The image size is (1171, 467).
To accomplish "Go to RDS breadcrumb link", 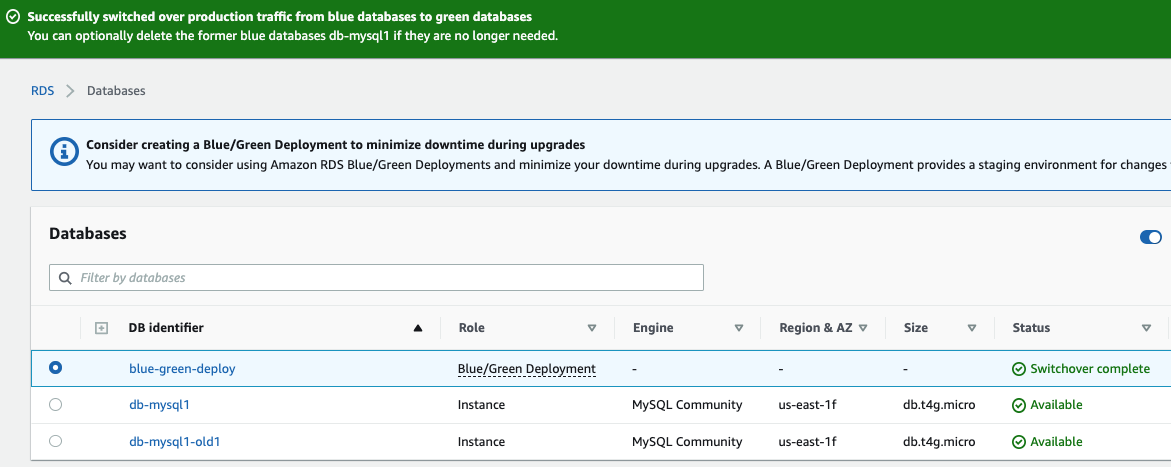I will pos(42,91).
